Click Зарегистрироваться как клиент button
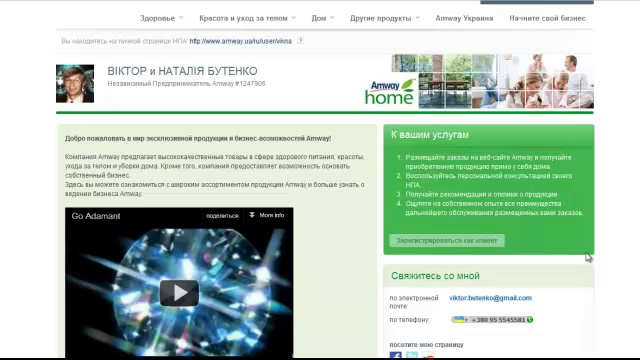The height and width of the screenshot is (360, 640). point(447,240)
